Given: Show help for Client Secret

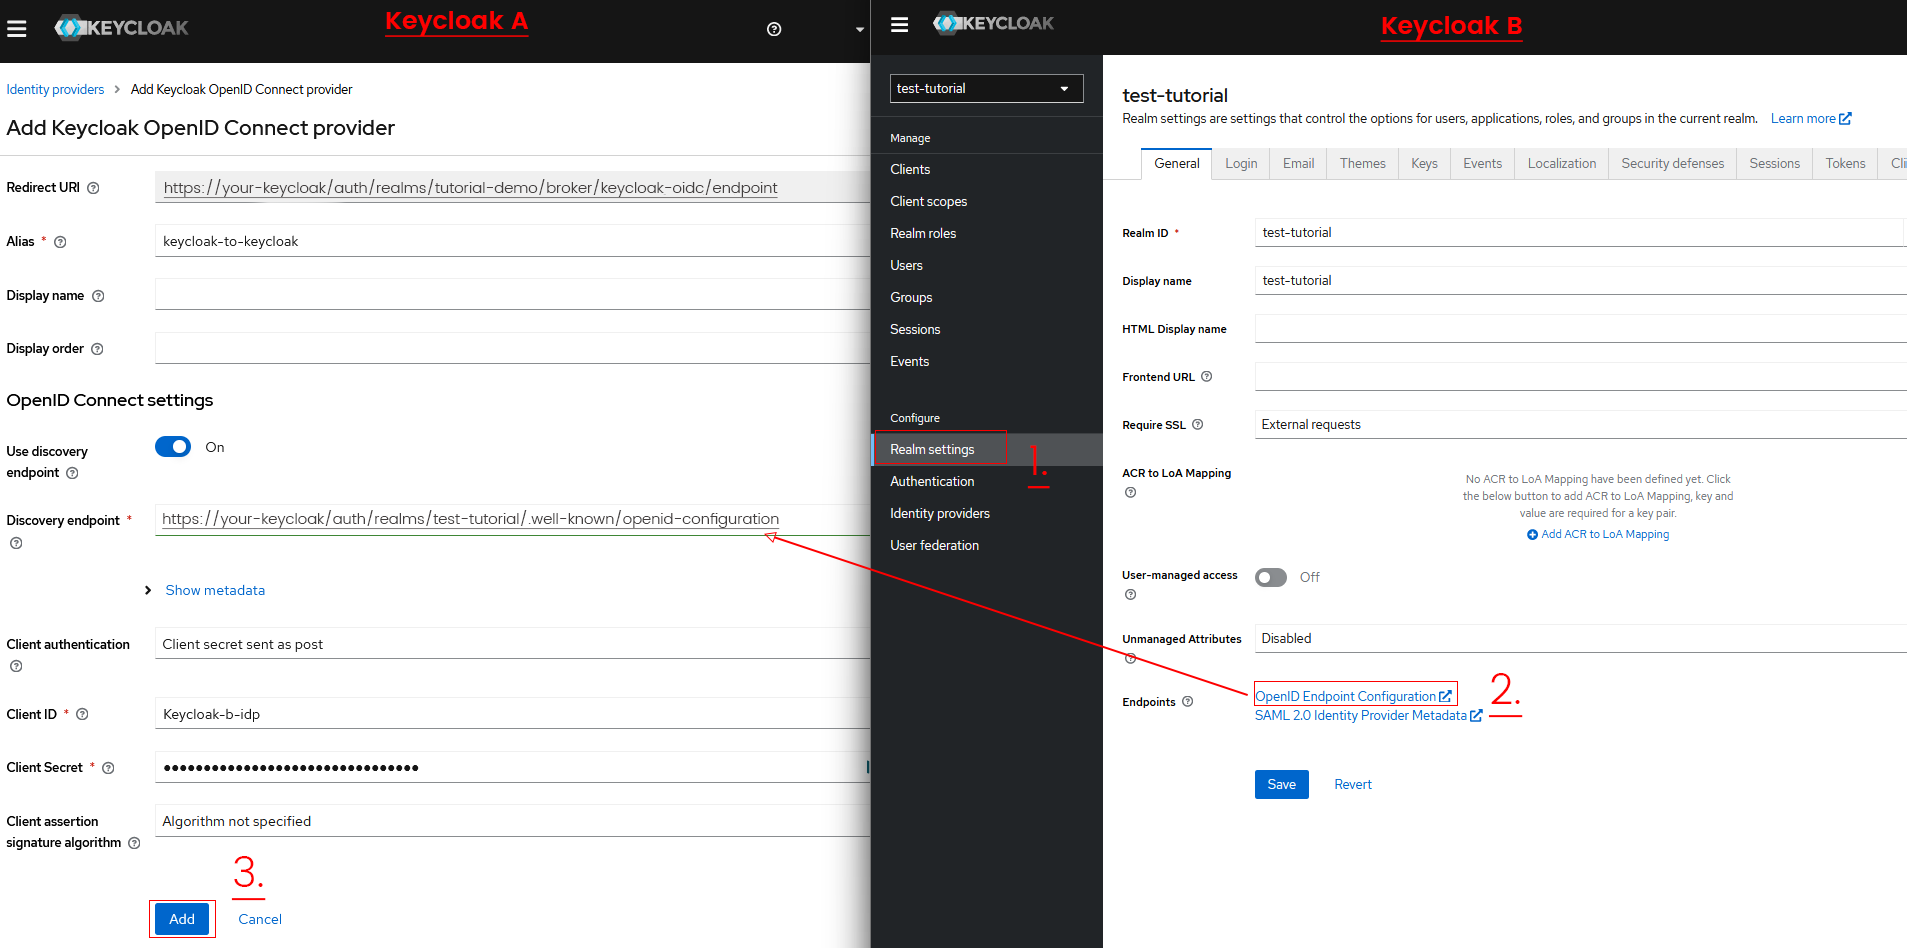Looking at the screenshot, I should click(x=108, y=768).
